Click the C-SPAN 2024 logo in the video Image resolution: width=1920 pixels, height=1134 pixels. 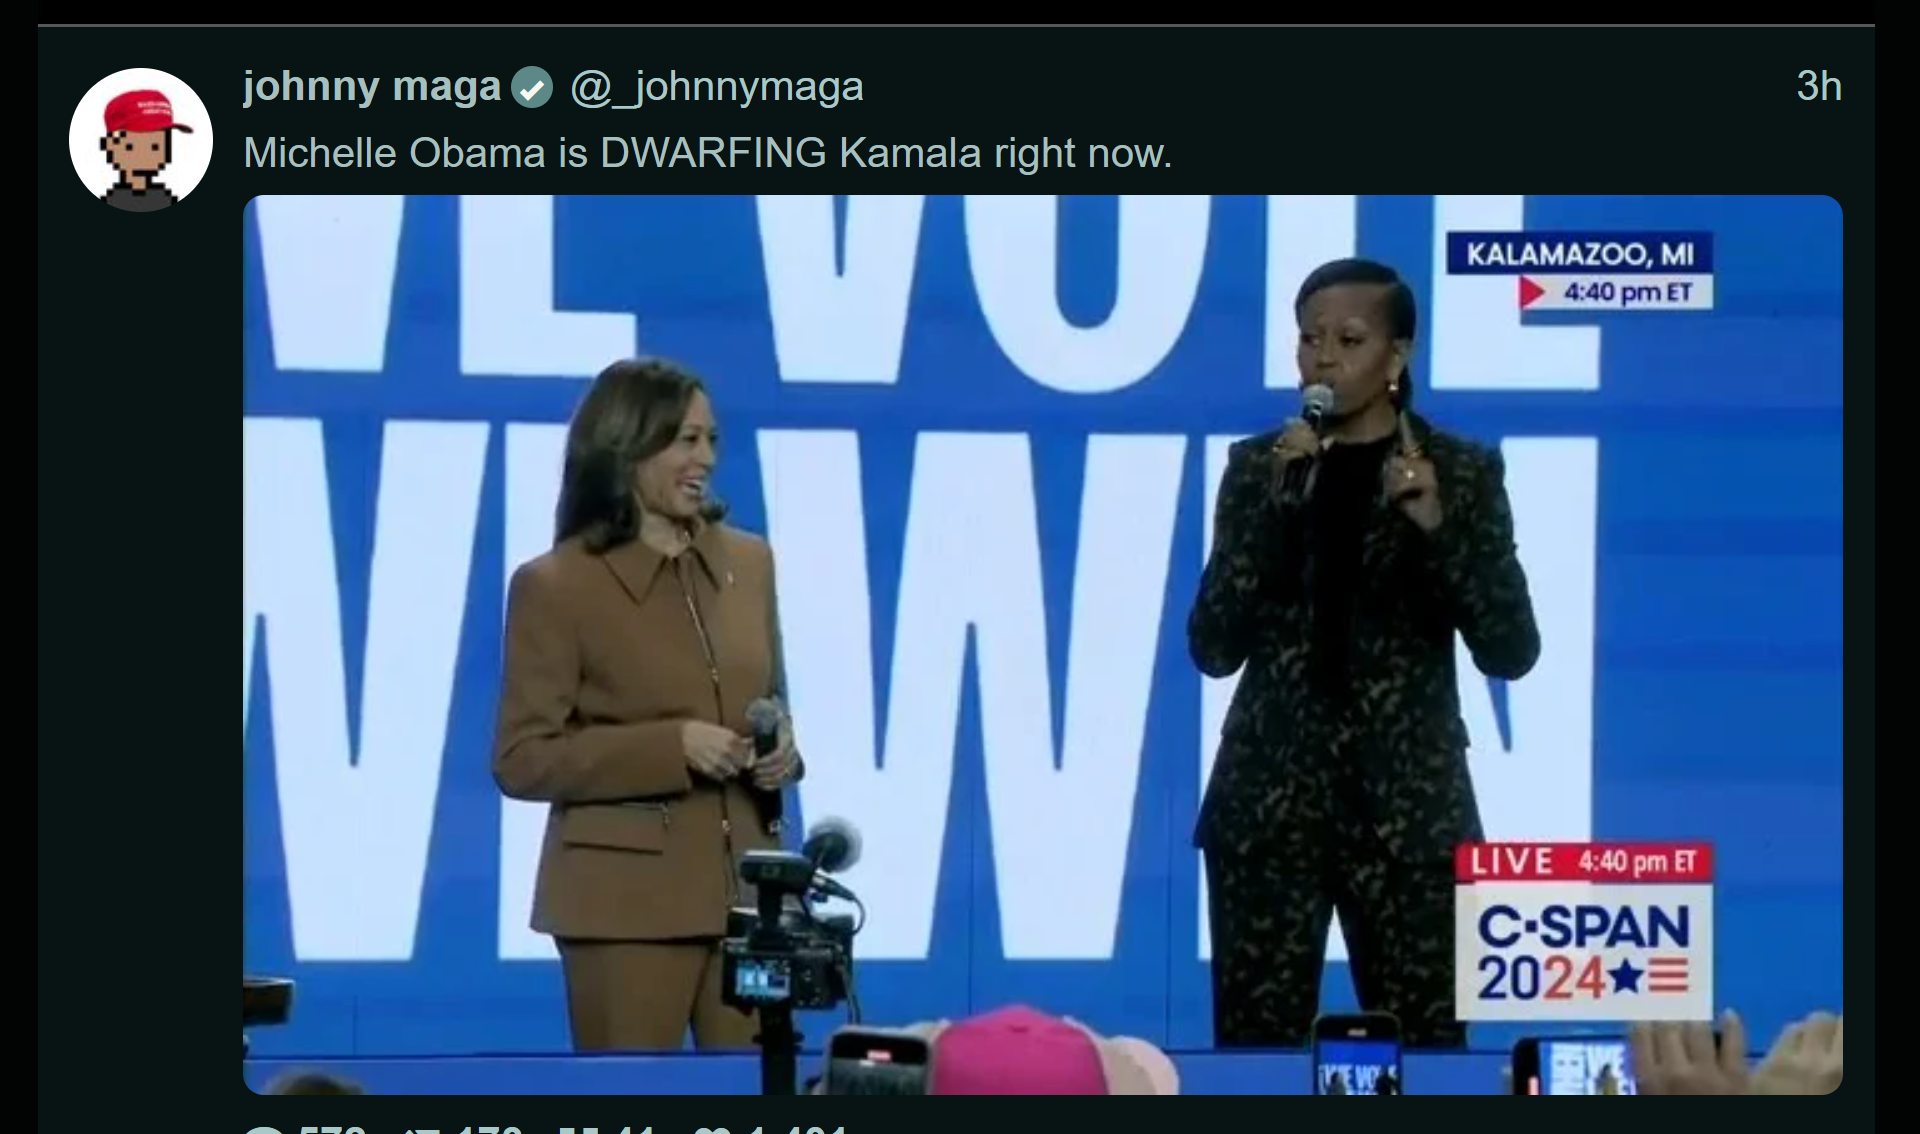tap(1584, 952)
